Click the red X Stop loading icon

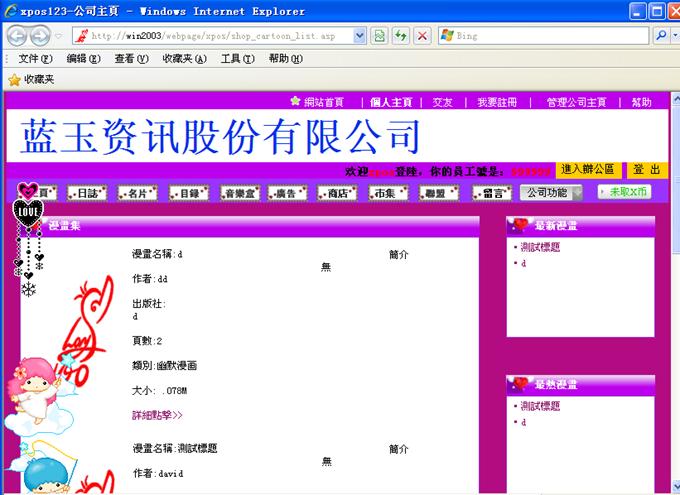(422, 35)
